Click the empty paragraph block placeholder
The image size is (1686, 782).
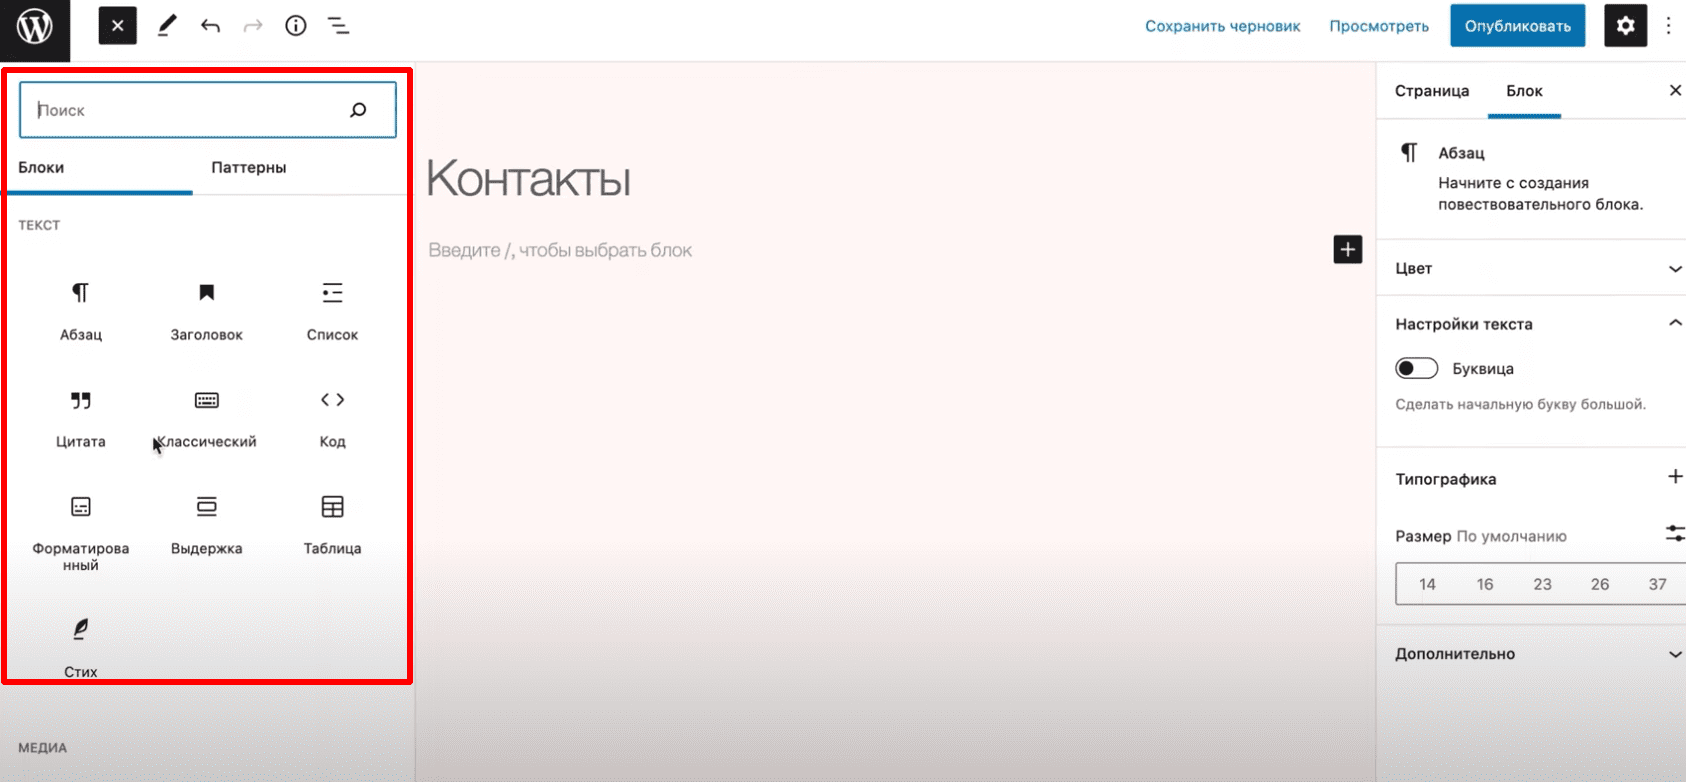(560, 250)
